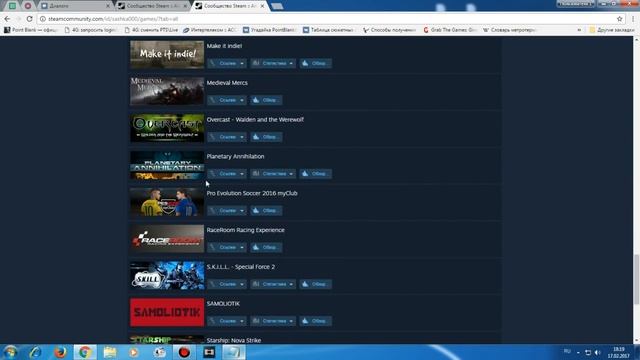Expand Статистика dropdown for Planetary Annihilation
Viewport: 640px width, 360px height.
273,173
